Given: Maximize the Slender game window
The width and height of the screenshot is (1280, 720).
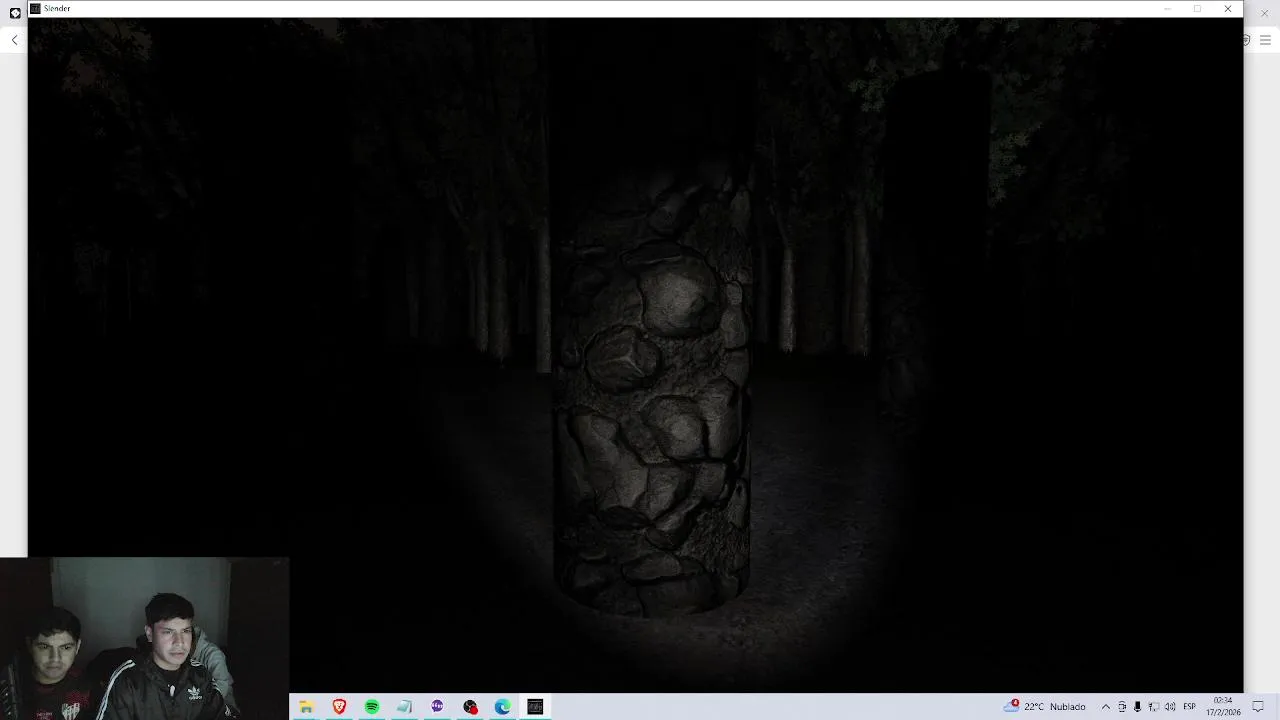Looking at the screenshot, I should [1197, 9].
